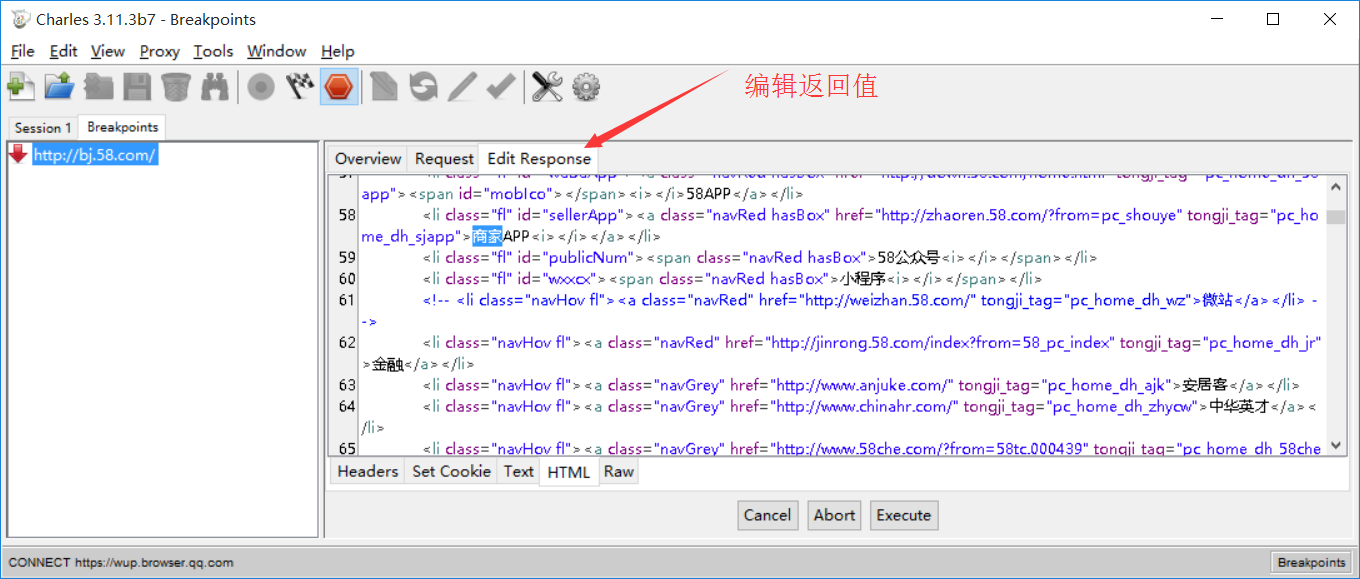Image resolution: width=1360 pixels, height=579 pixels.
Task: Open the View menu
Action: [x=108, y=51]
